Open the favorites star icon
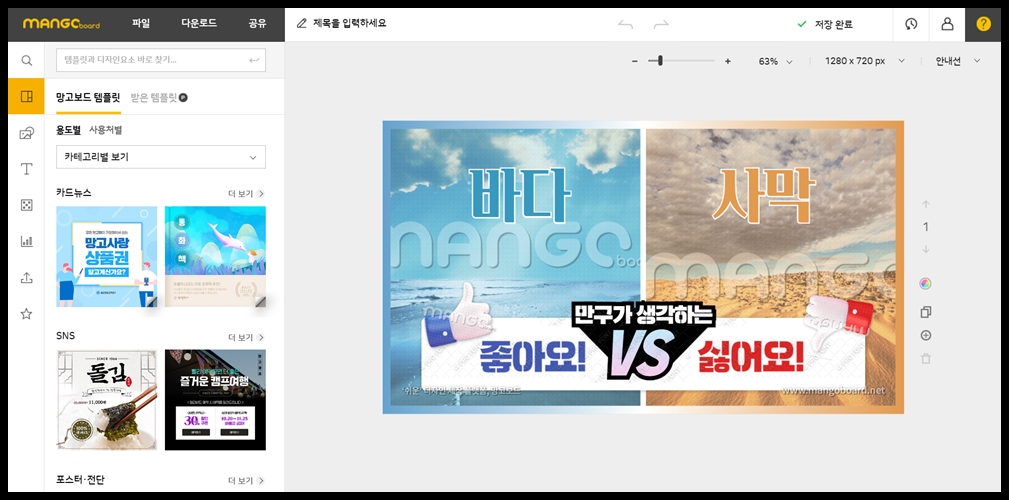This screenshot has width=1009, height=500. click(26, 314)
